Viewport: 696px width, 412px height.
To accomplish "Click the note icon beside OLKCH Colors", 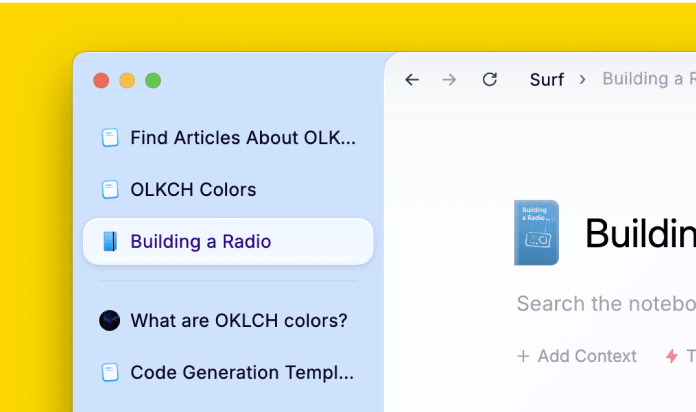I will click(110, 189).
